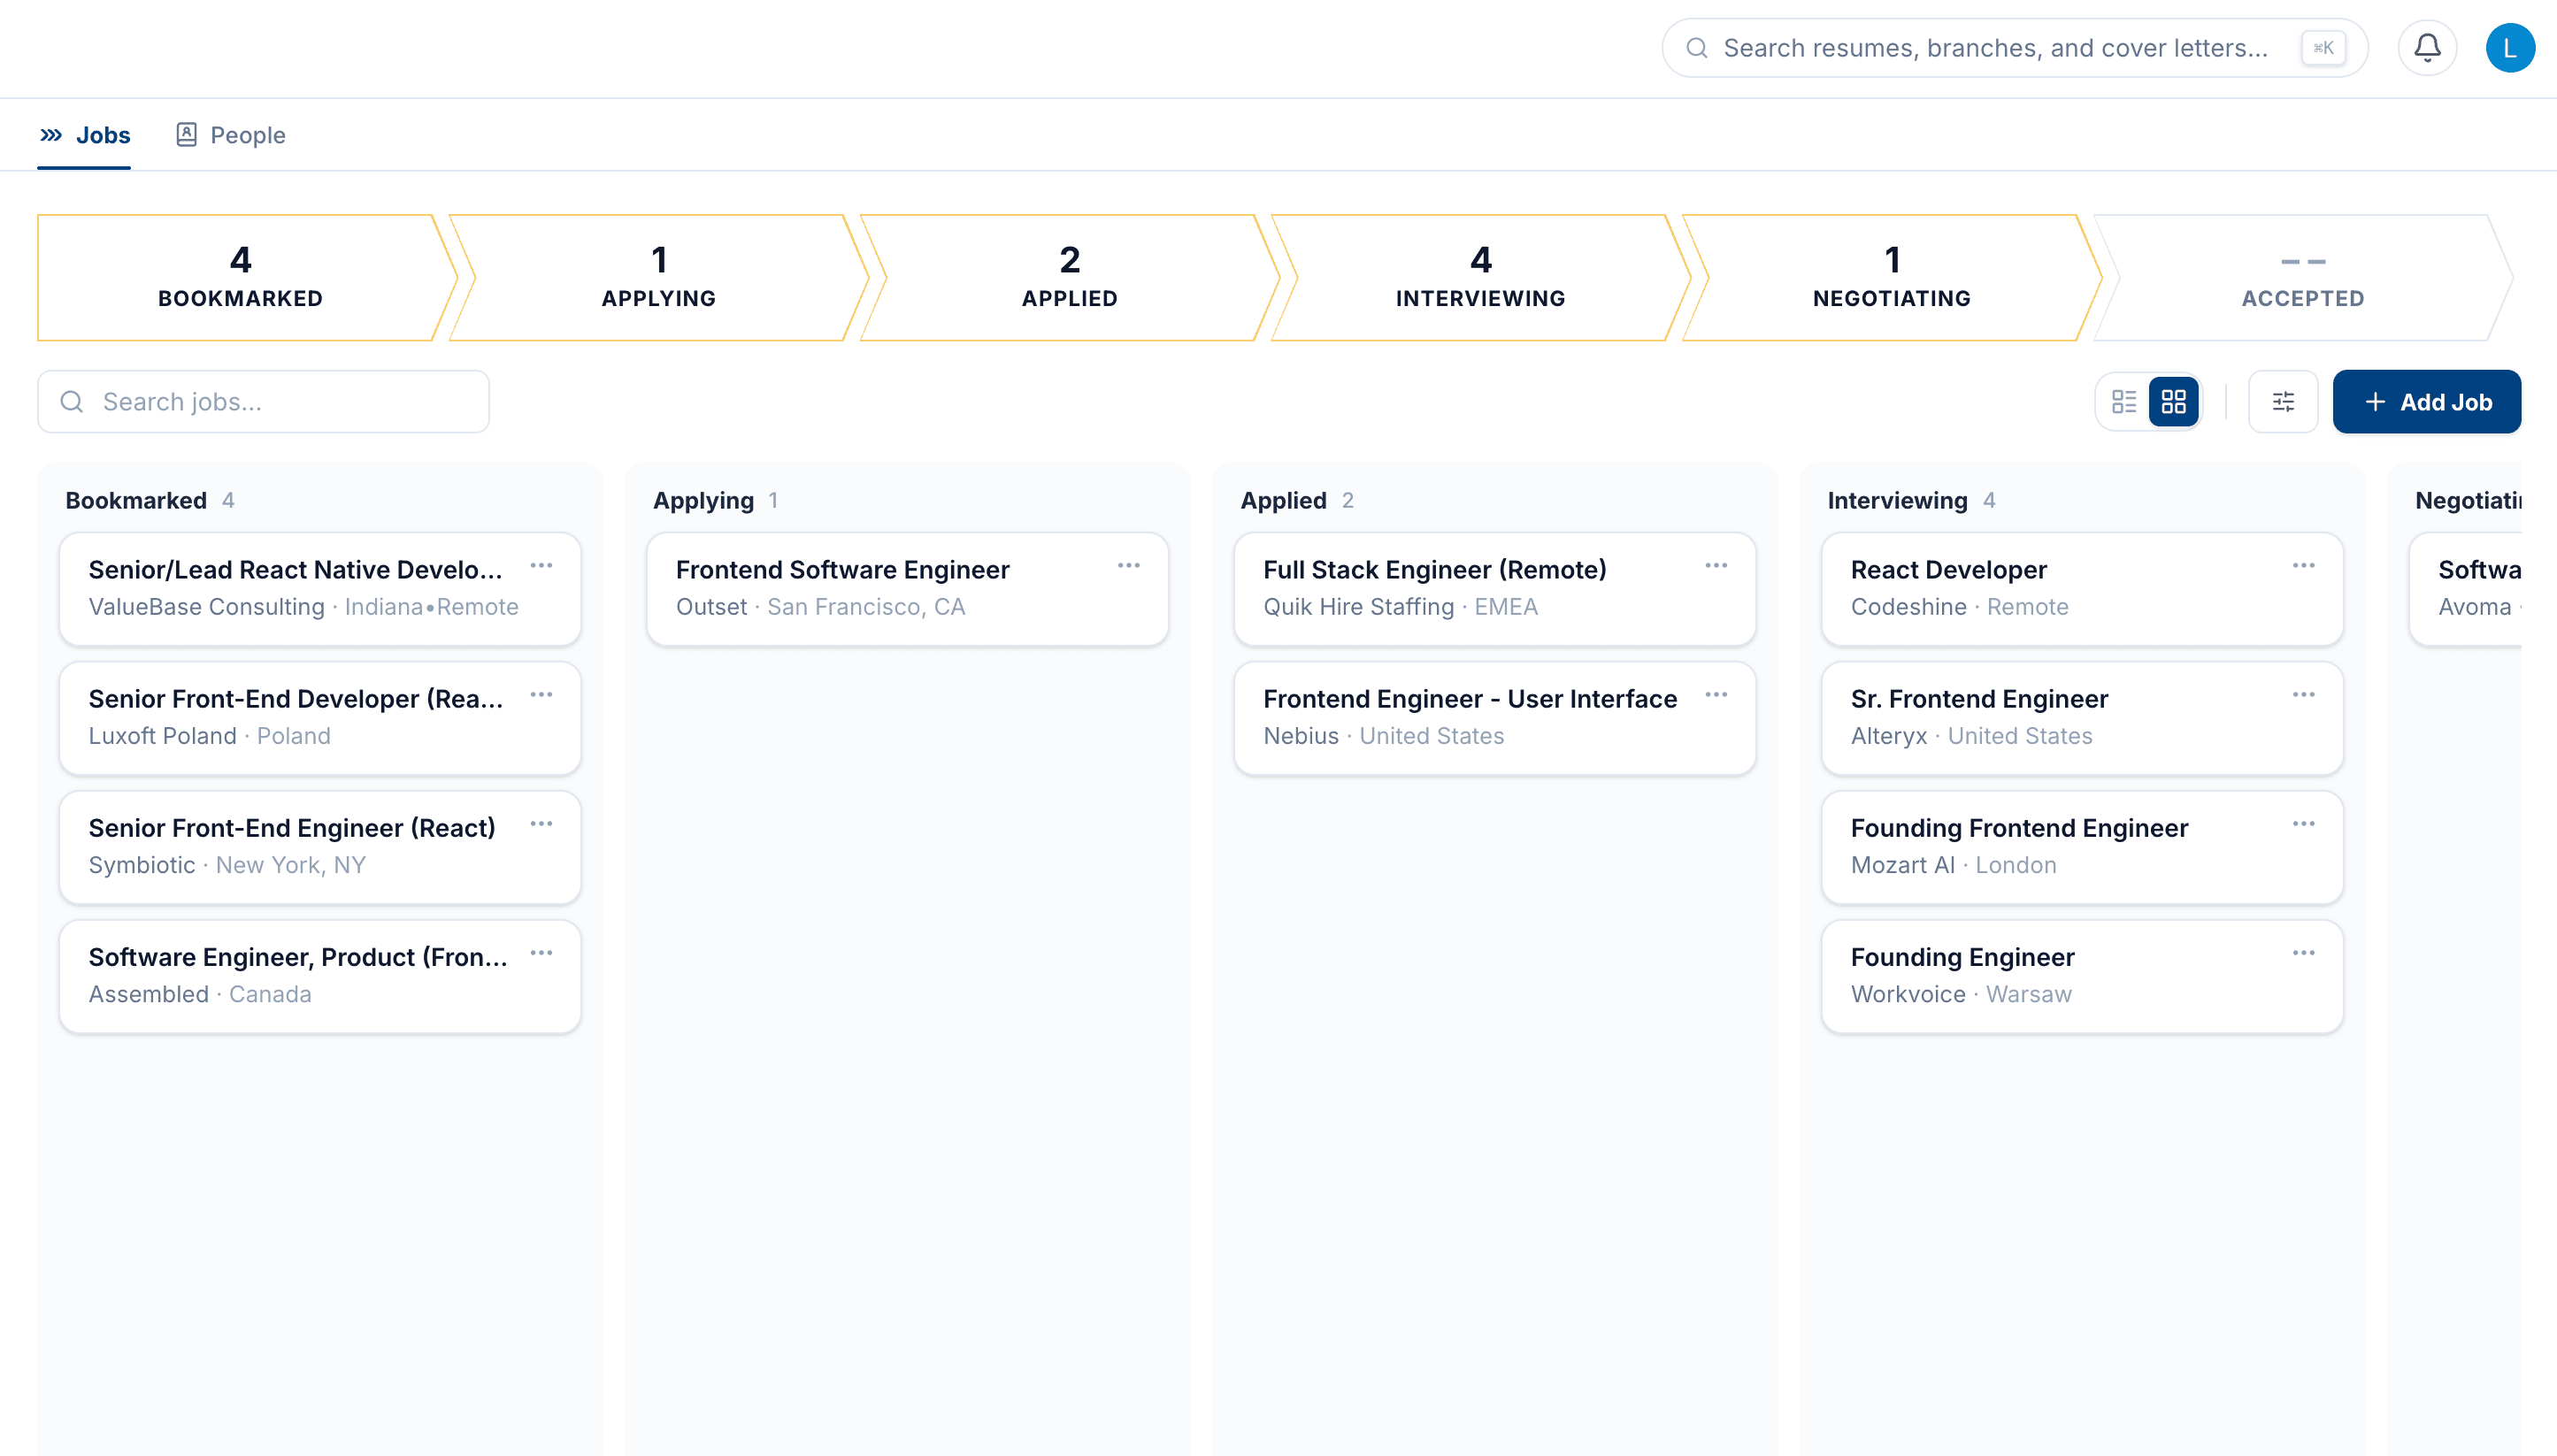This screenshot has height=1456, width=2557.
Task: Open the filter settings sliders icon
Action: (x=2283, y=402)
